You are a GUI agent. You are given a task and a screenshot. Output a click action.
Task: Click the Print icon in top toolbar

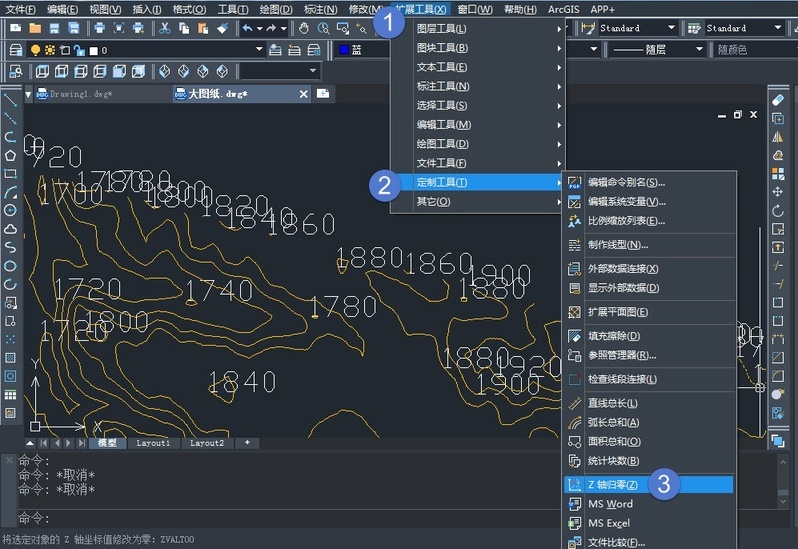coord(99,28)
